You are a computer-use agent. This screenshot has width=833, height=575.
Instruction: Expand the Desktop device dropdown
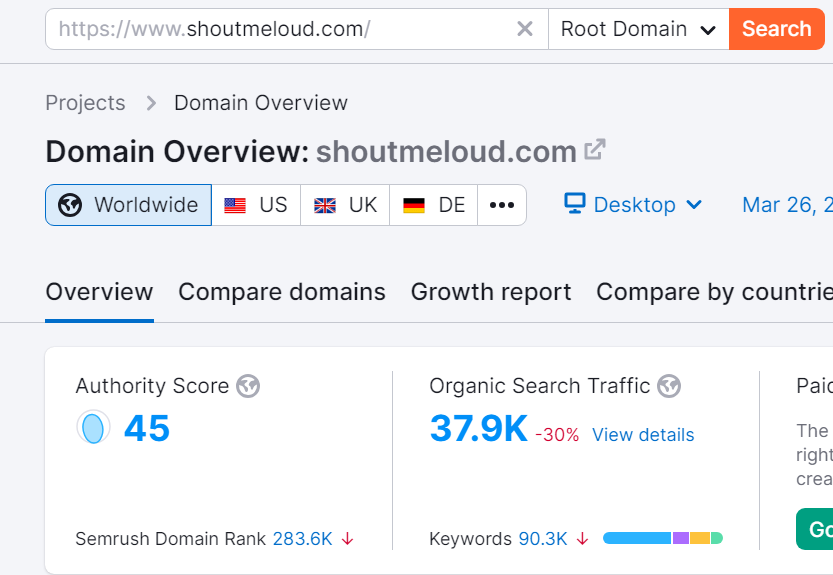point(634,205)
